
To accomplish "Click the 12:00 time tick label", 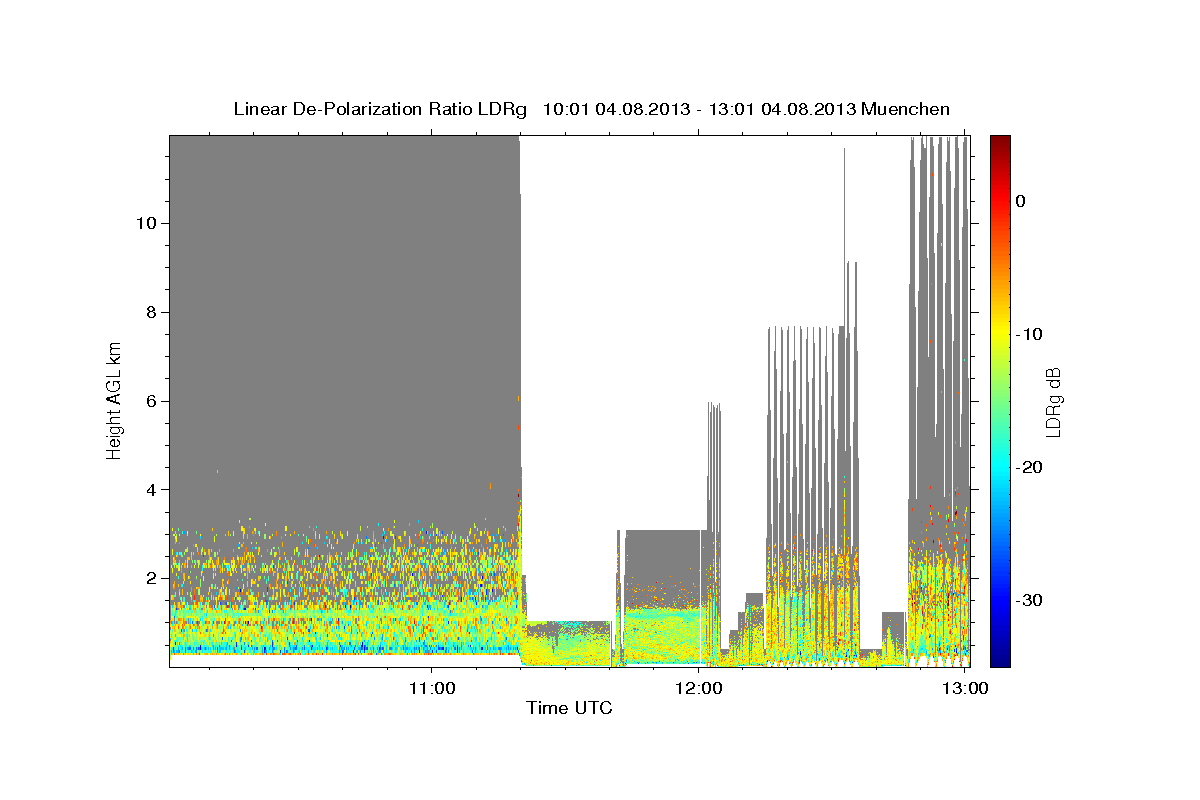I will (x=699, y=688).
